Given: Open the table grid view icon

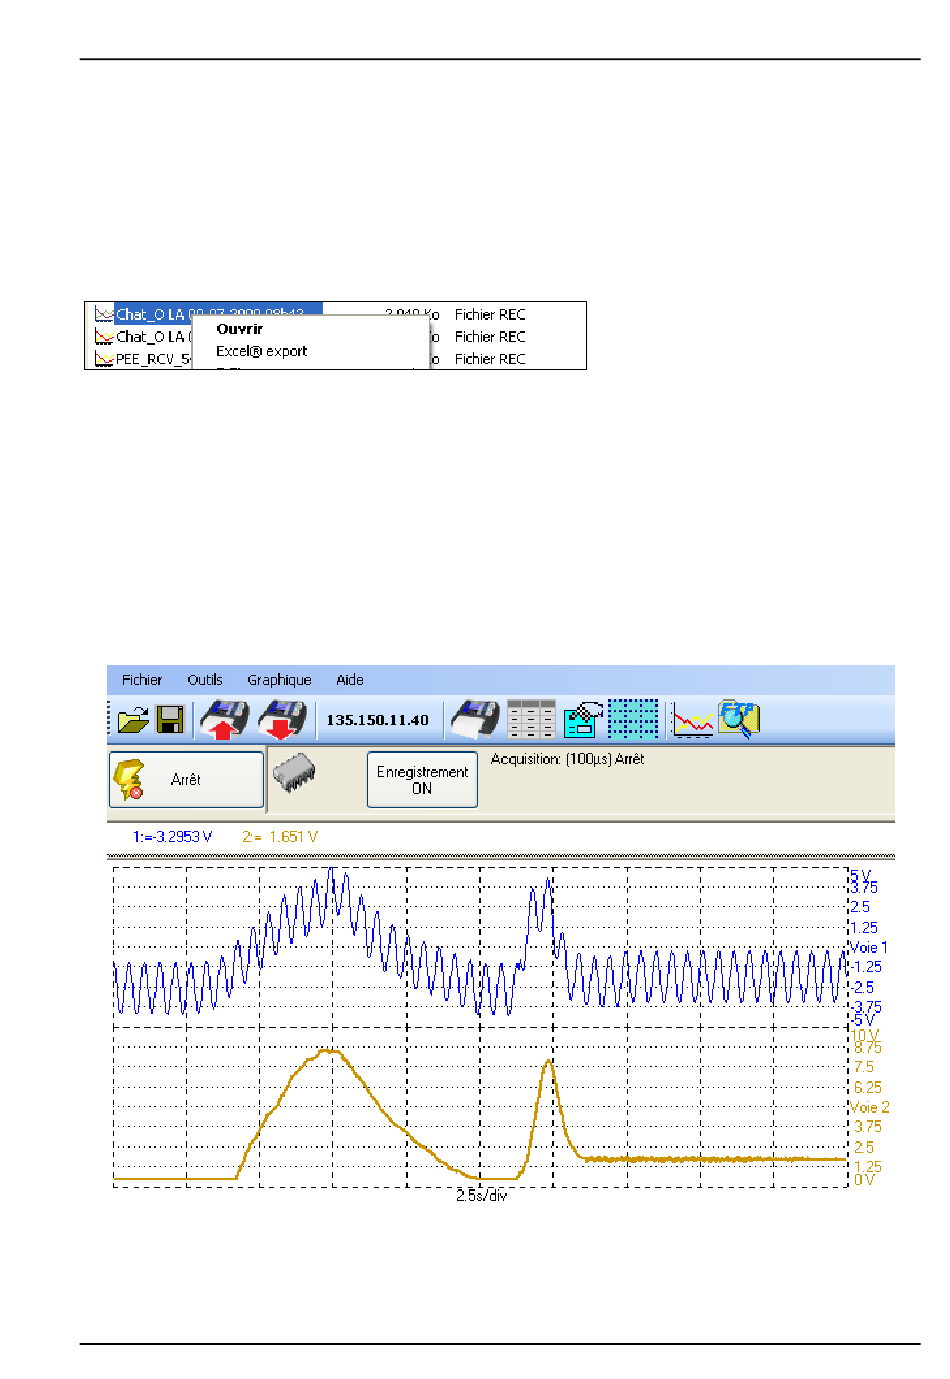Looking at the screenshot, I should pyautogui.click(x=531, y=720).
